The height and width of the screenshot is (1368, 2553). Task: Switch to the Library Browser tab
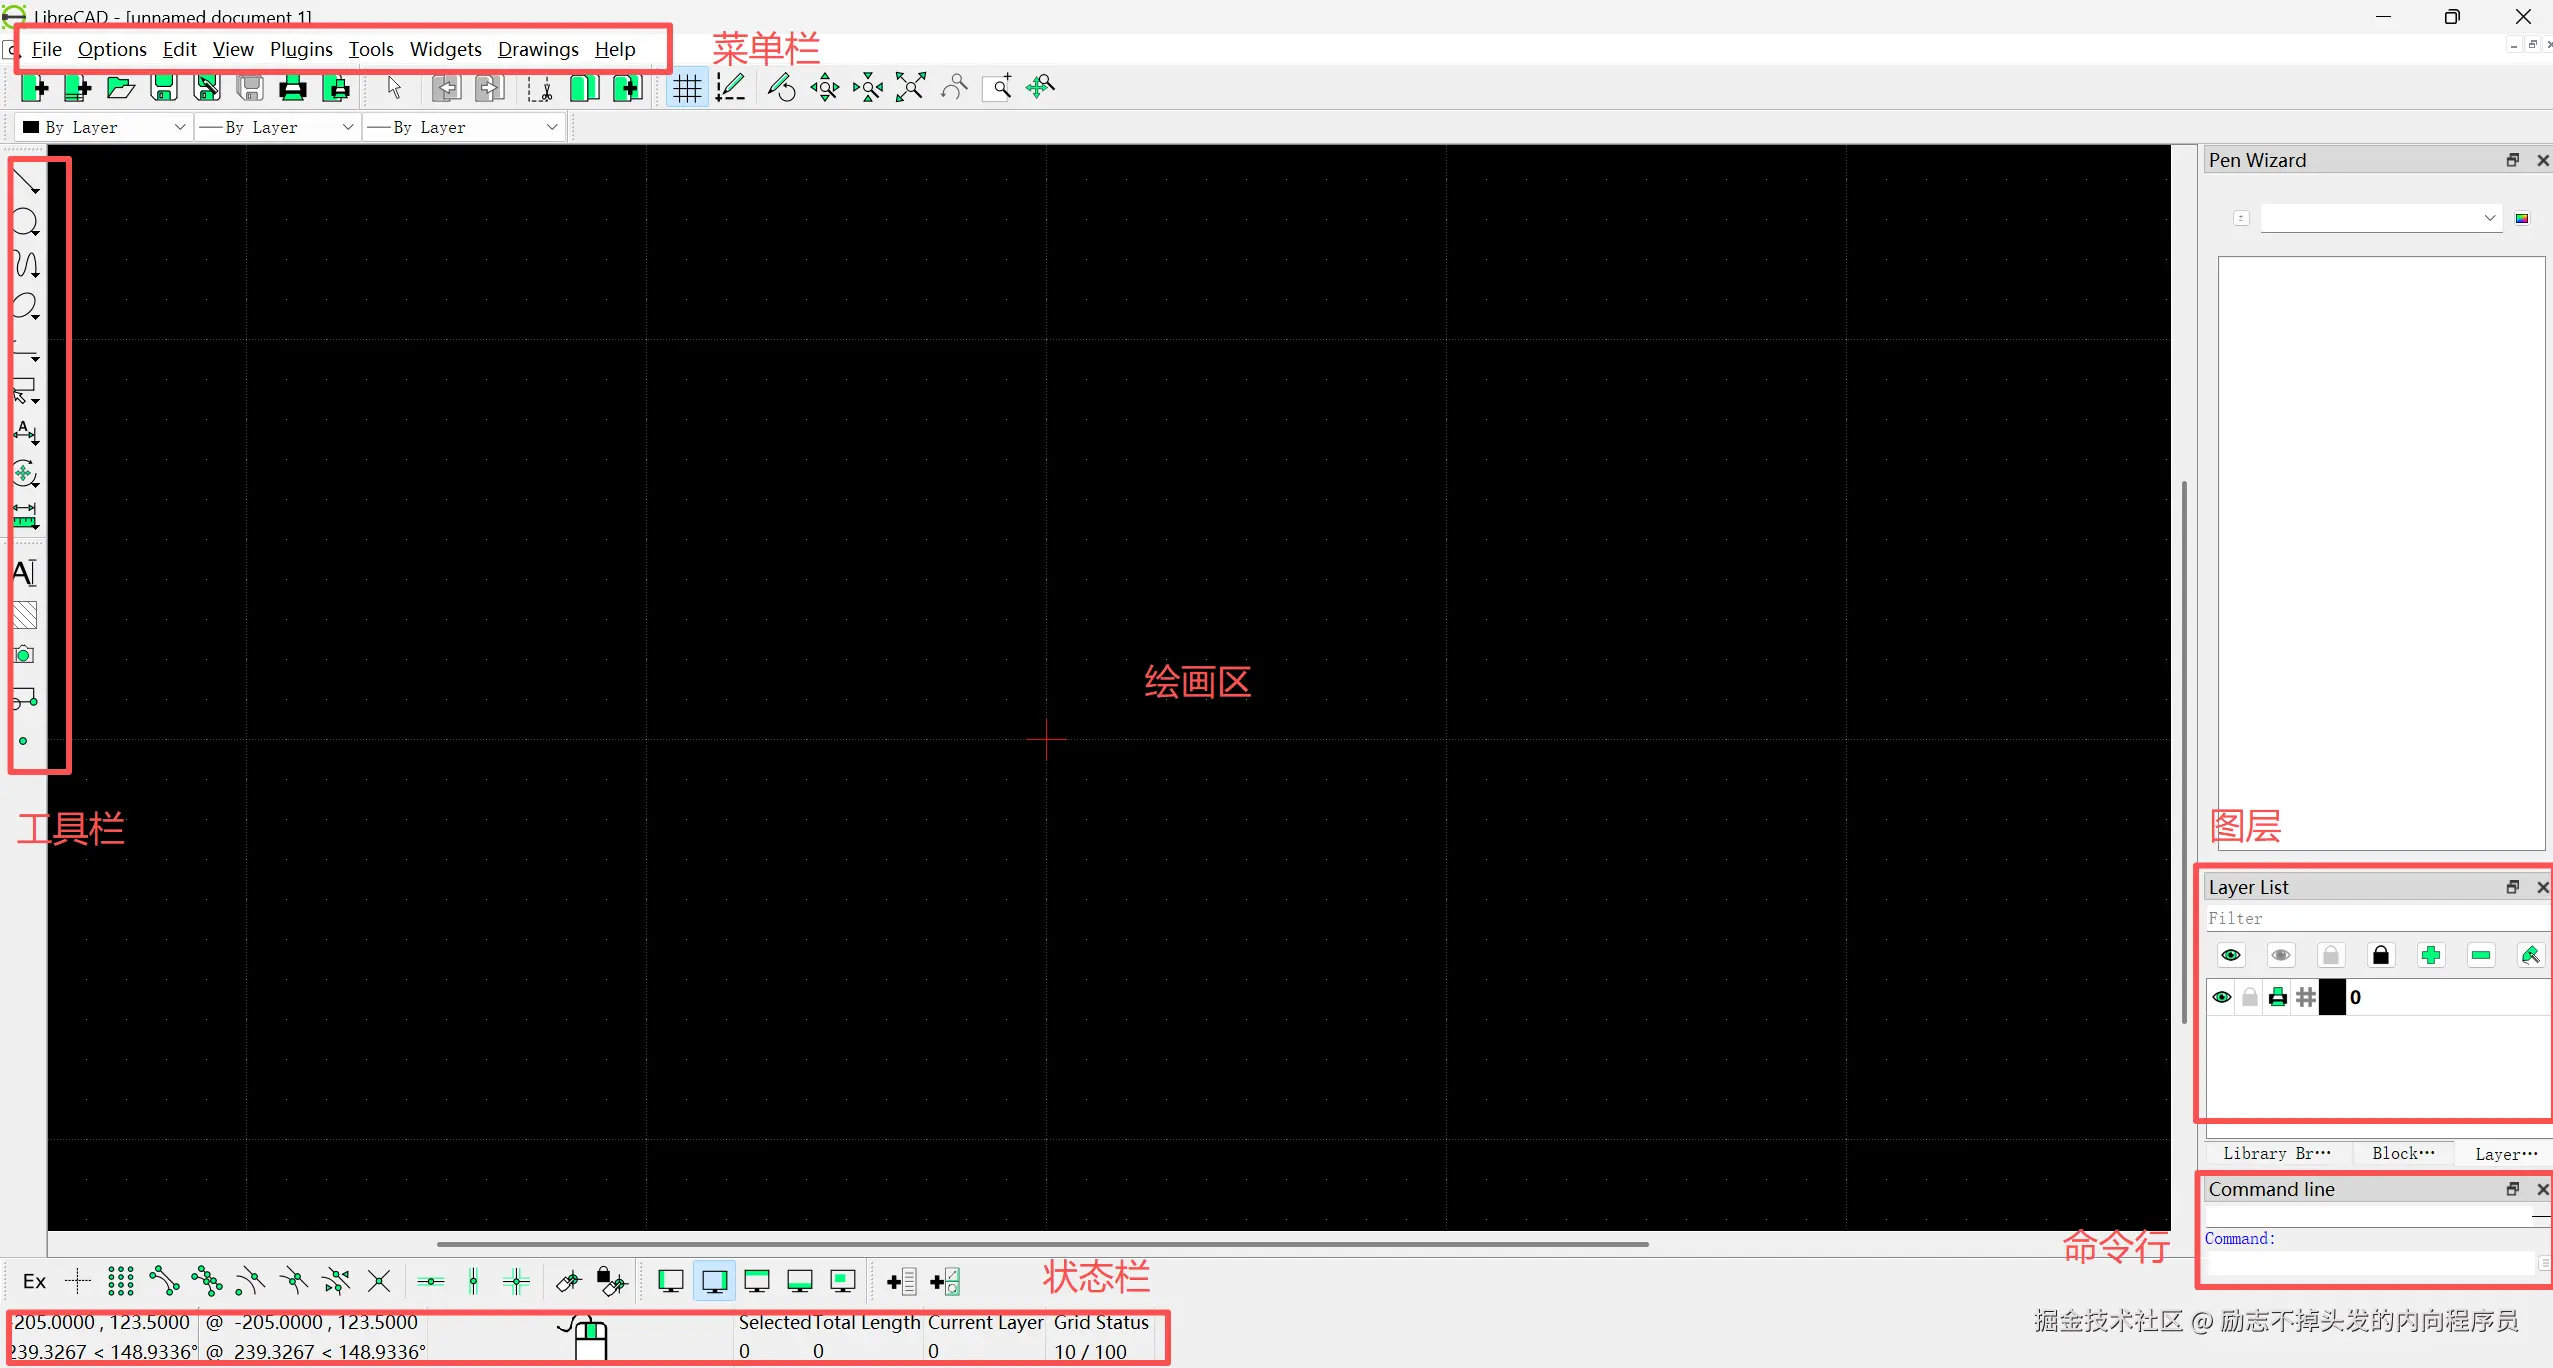coord(2277,1153)
